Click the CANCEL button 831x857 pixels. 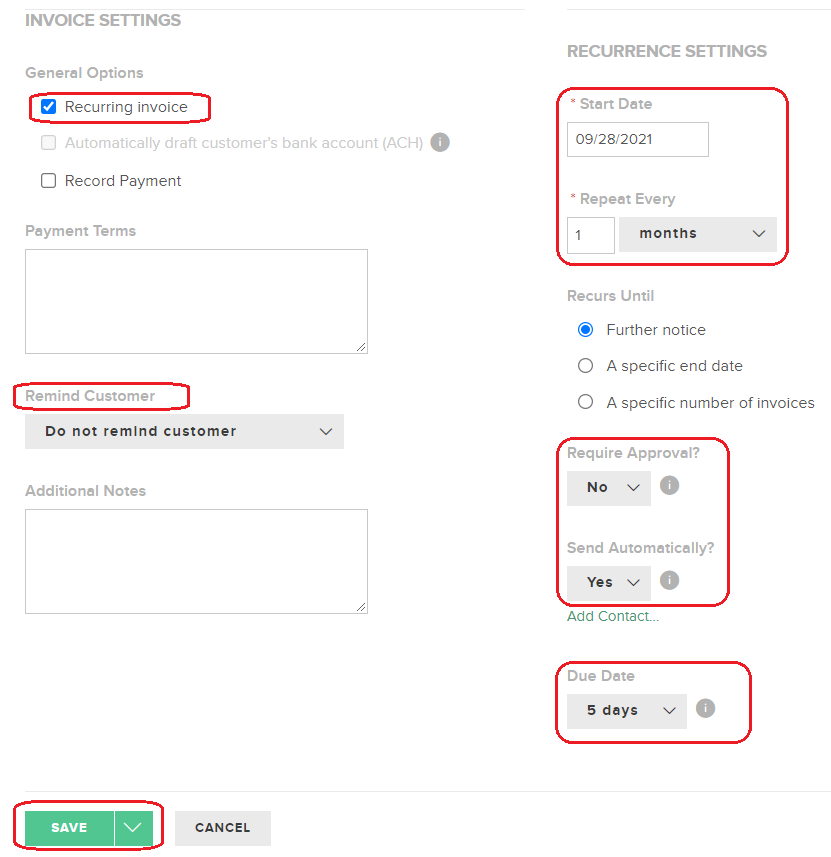coord(223,827)
